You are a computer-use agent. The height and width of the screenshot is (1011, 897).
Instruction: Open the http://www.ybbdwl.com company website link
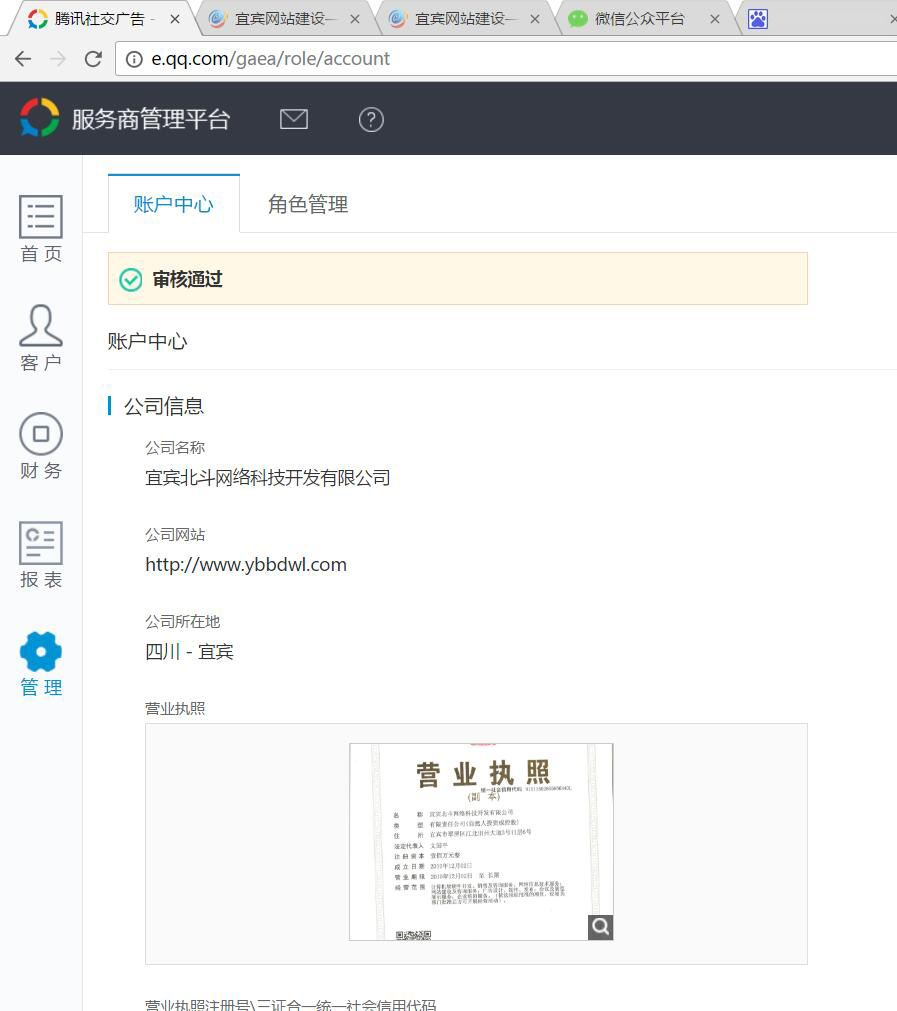(x=245, y=564)
